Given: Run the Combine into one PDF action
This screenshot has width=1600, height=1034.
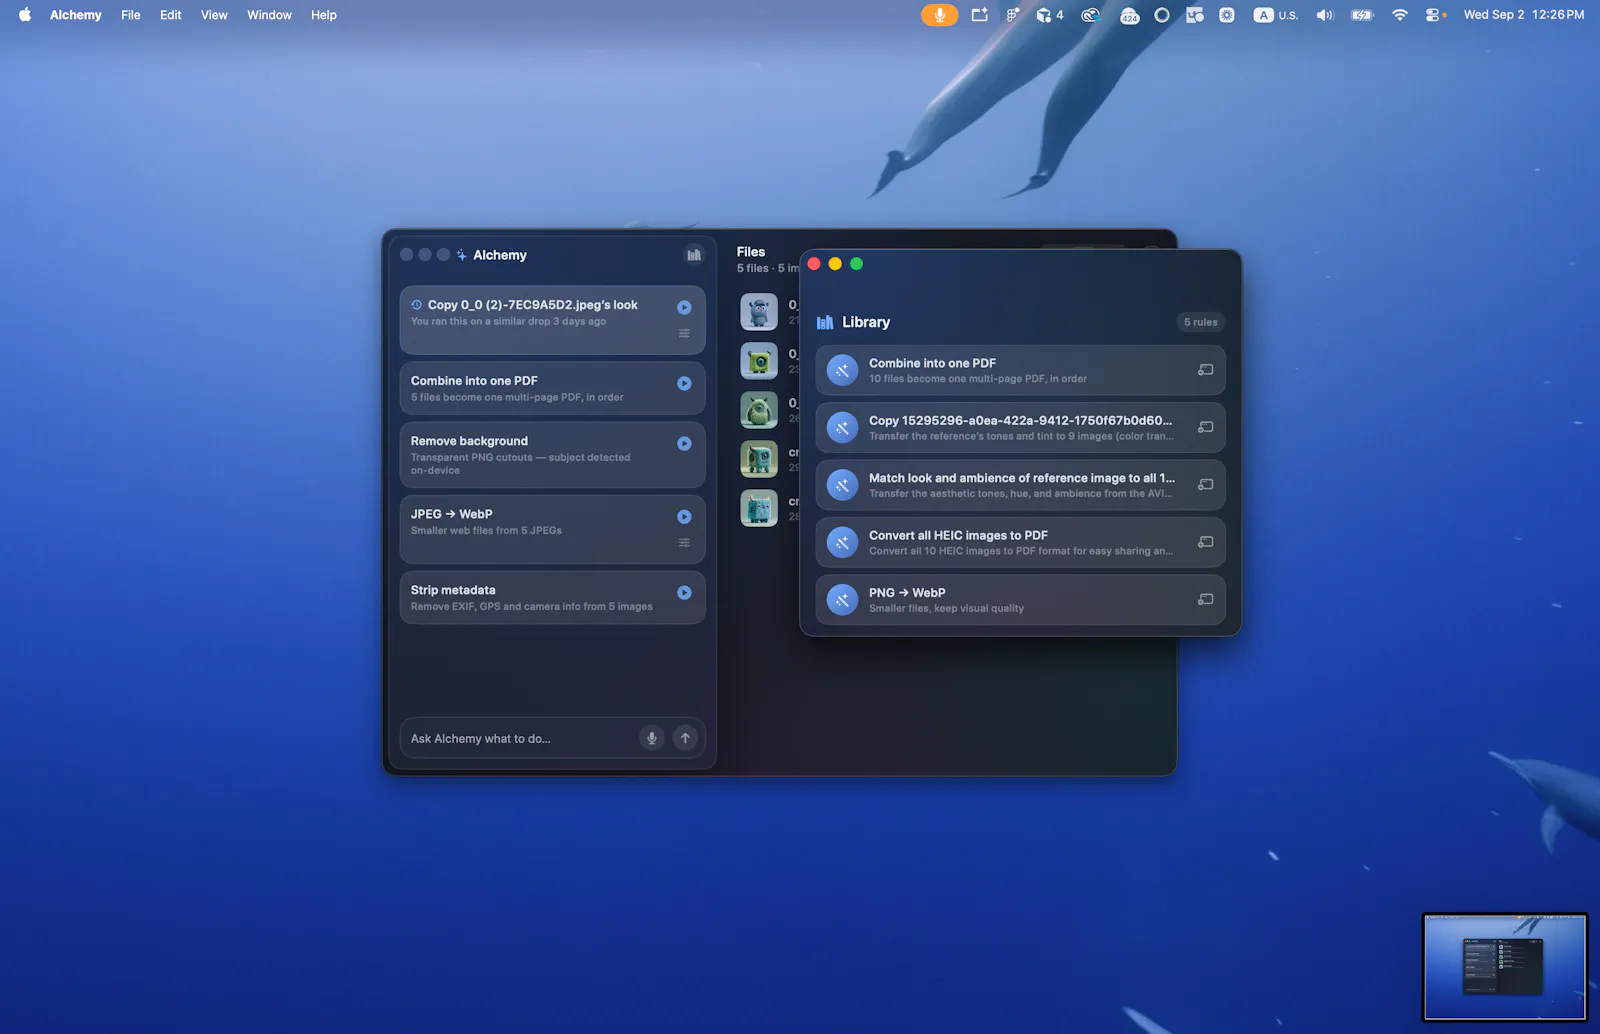Looking at the screenshot, I should [x=684, y=383].
